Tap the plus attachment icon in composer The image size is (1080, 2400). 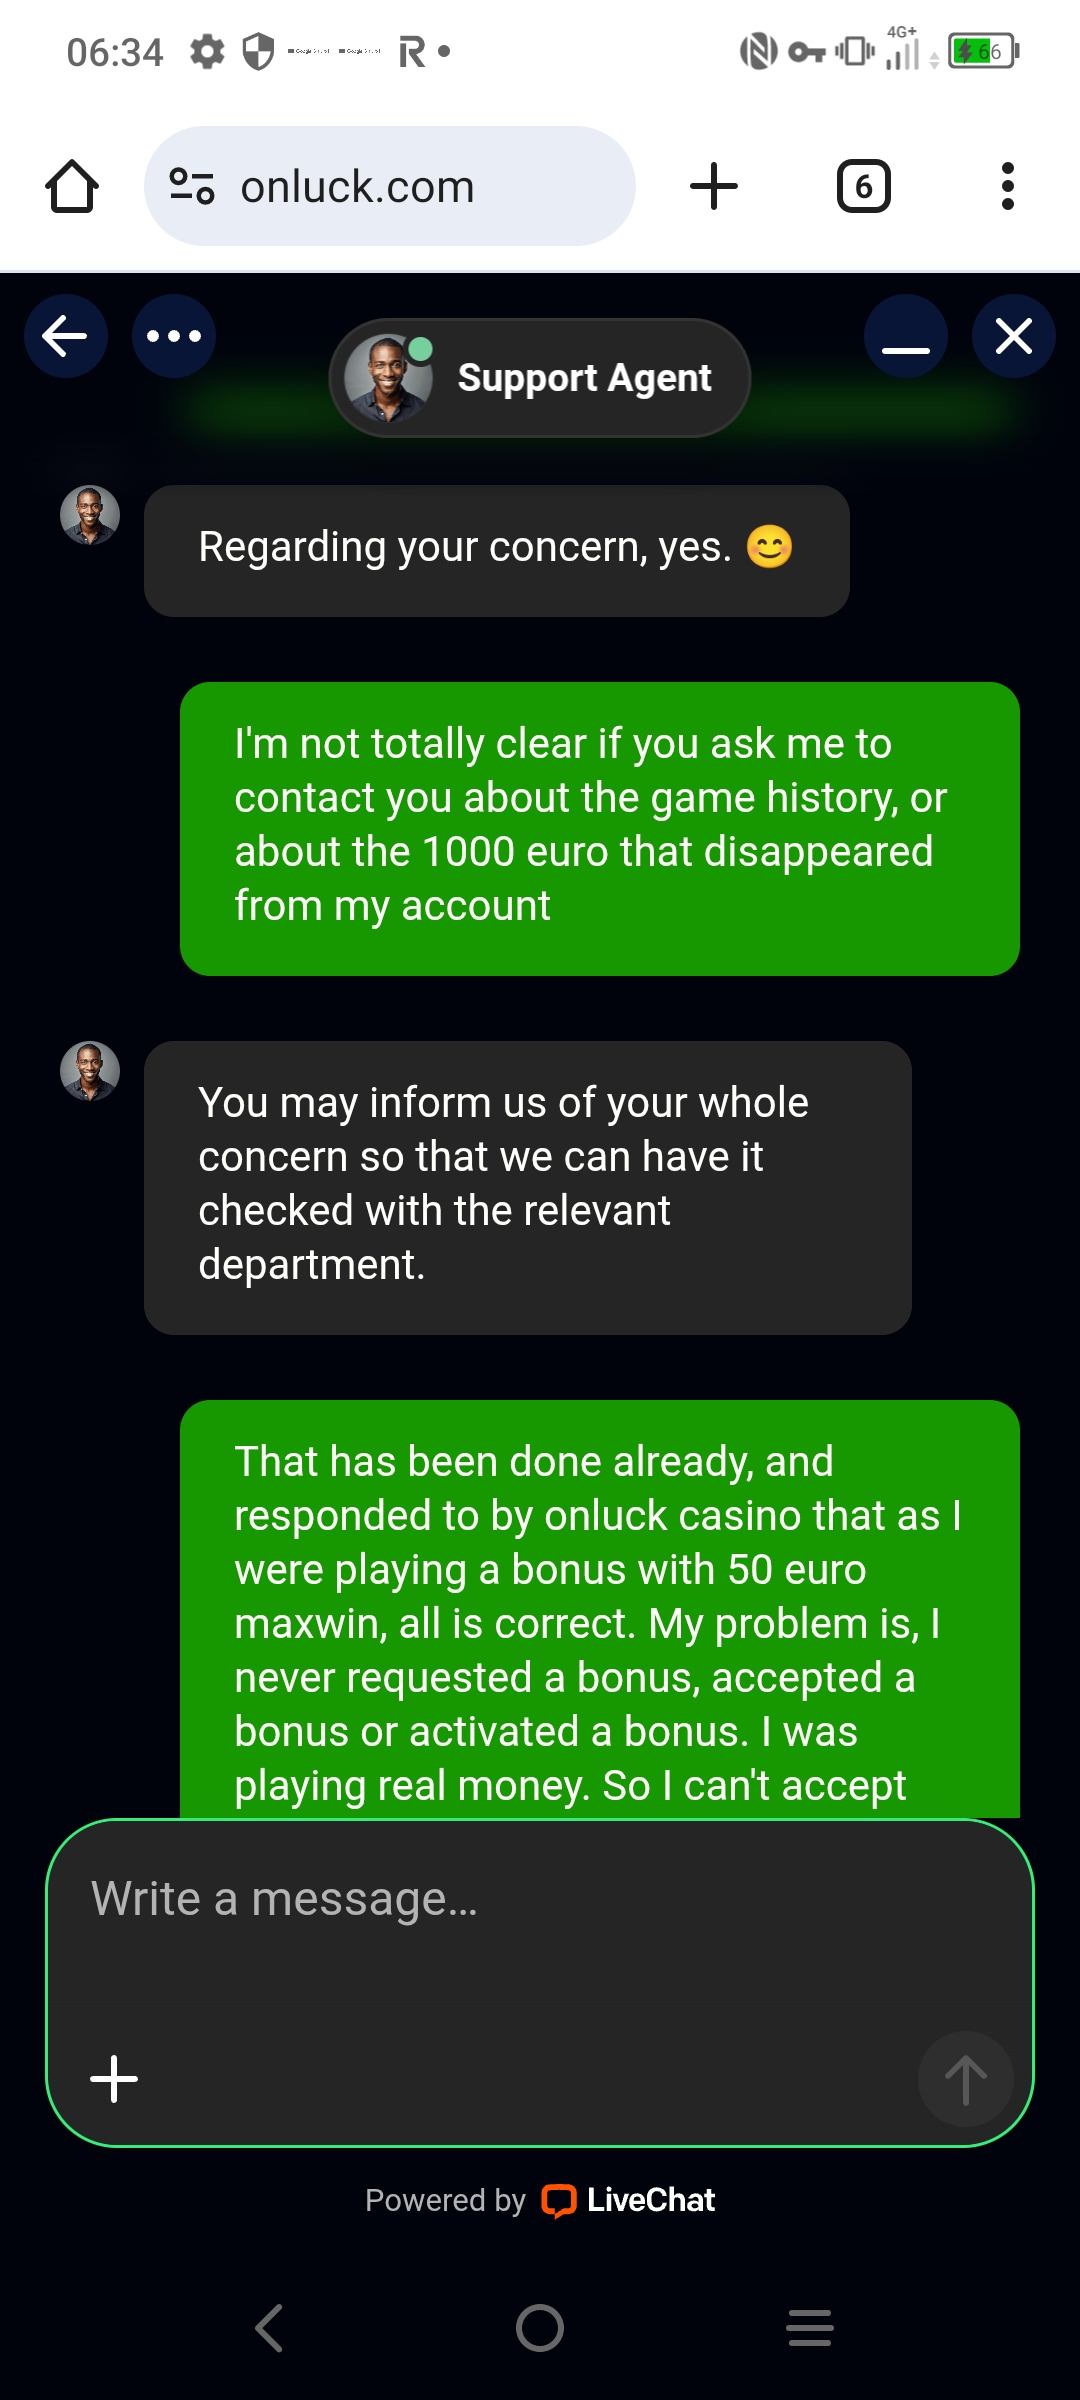click(x=114, y=2079)
